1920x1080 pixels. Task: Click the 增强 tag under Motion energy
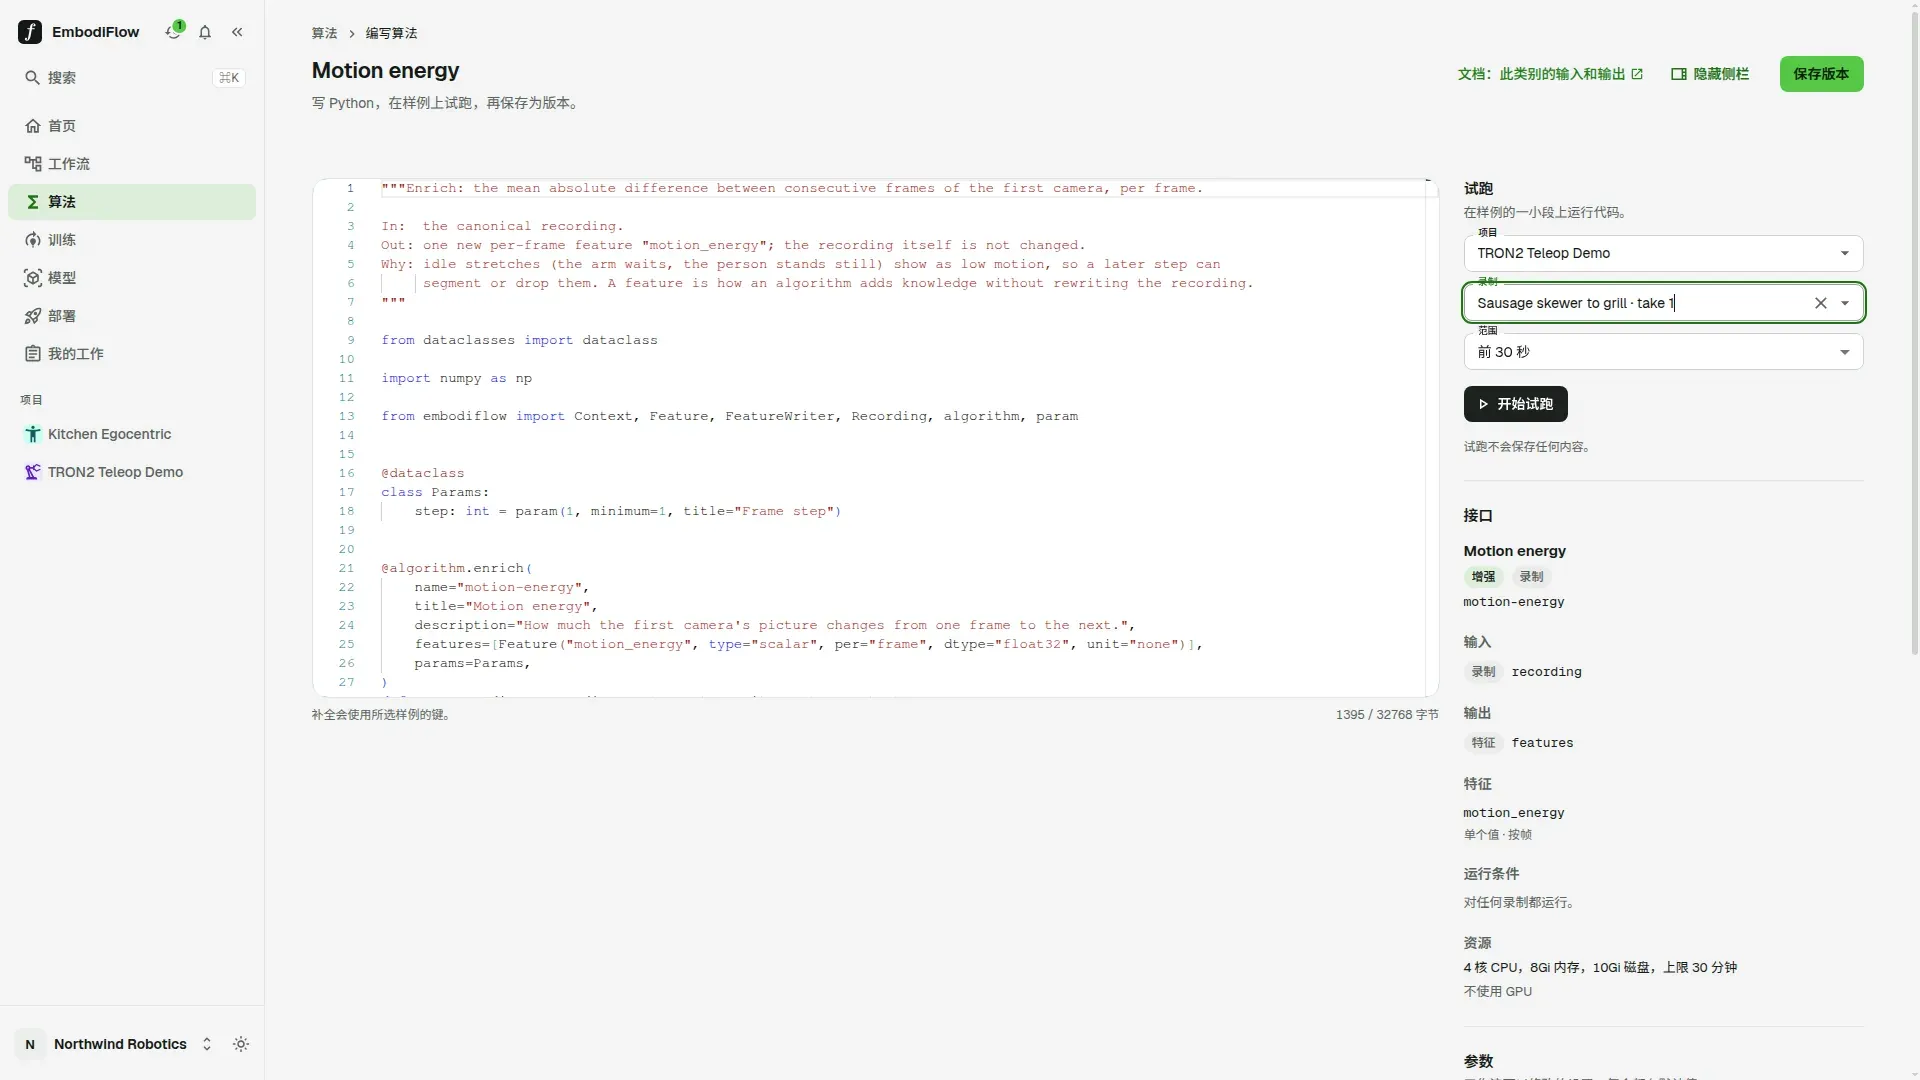[1483, 577]
